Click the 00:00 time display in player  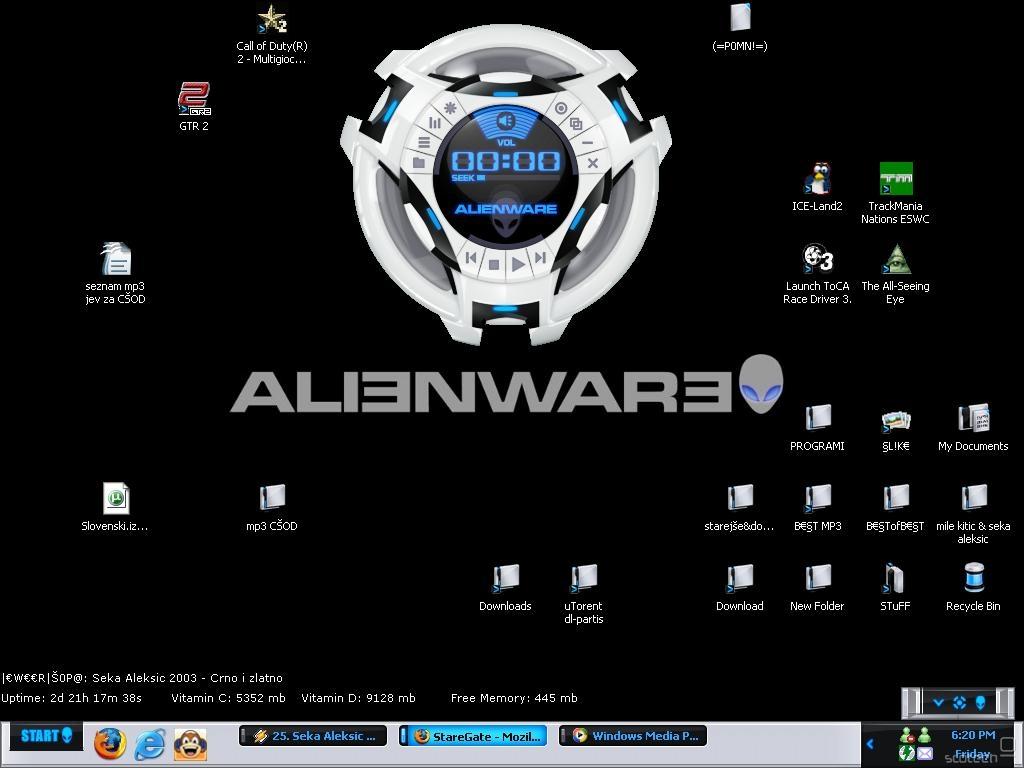click(506, 160)
